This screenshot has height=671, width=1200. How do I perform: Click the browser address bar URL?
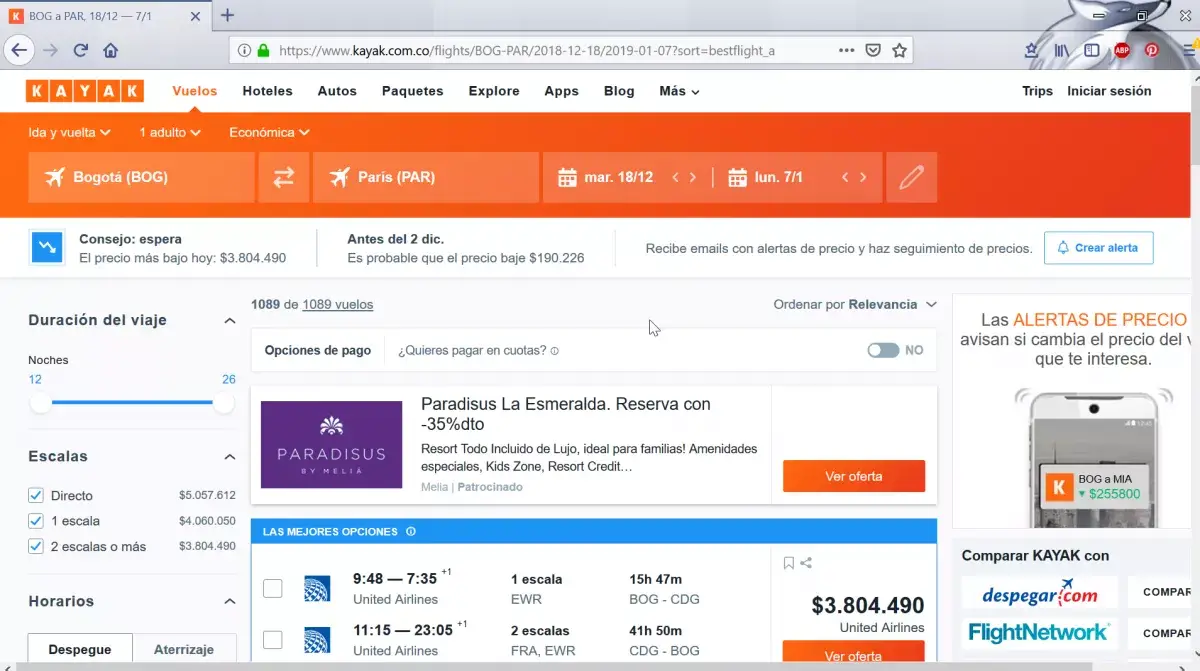(527, 50)
